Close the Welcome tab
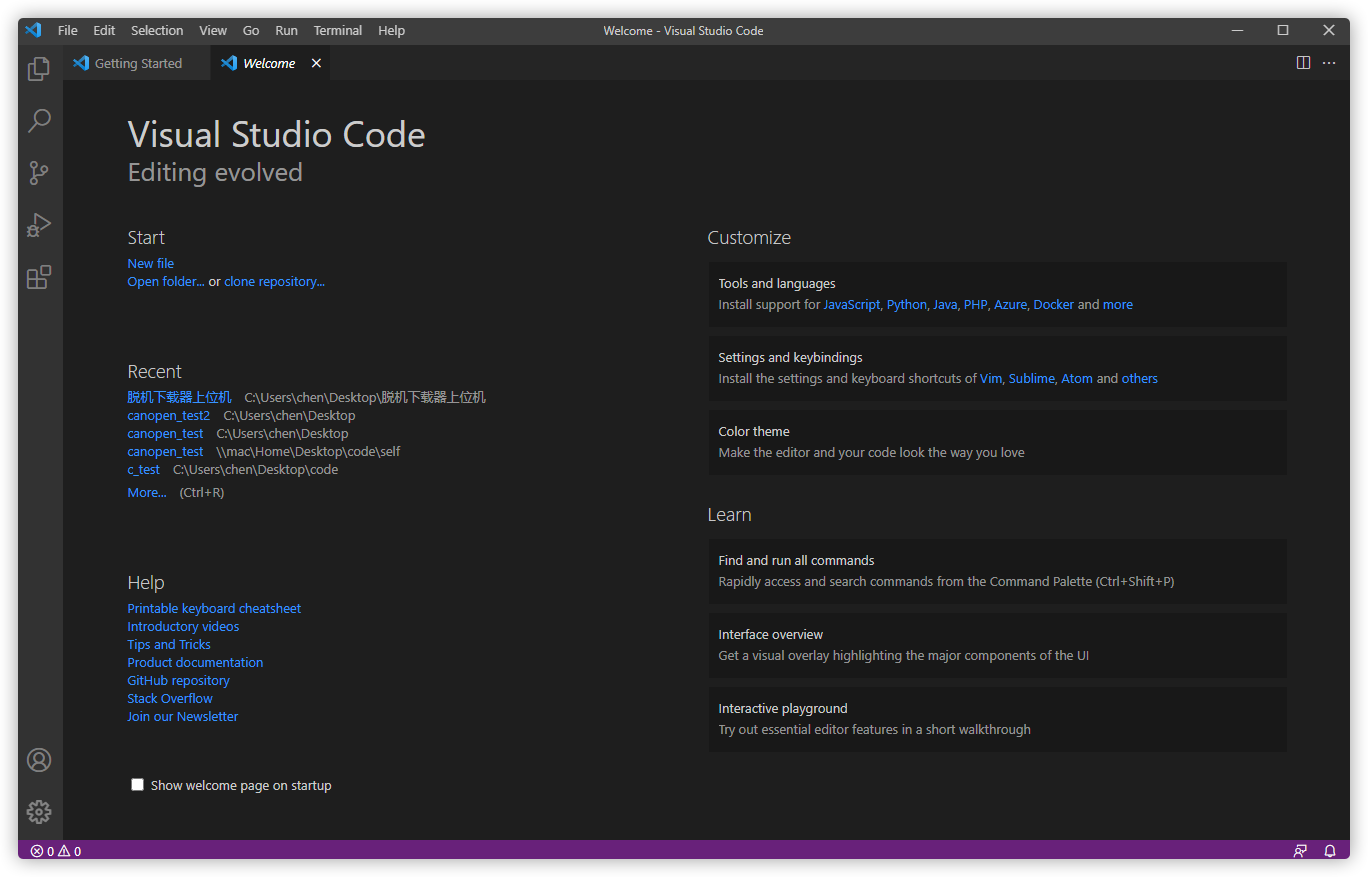The height and width of the screenshot is (877, 1368). 316,63
